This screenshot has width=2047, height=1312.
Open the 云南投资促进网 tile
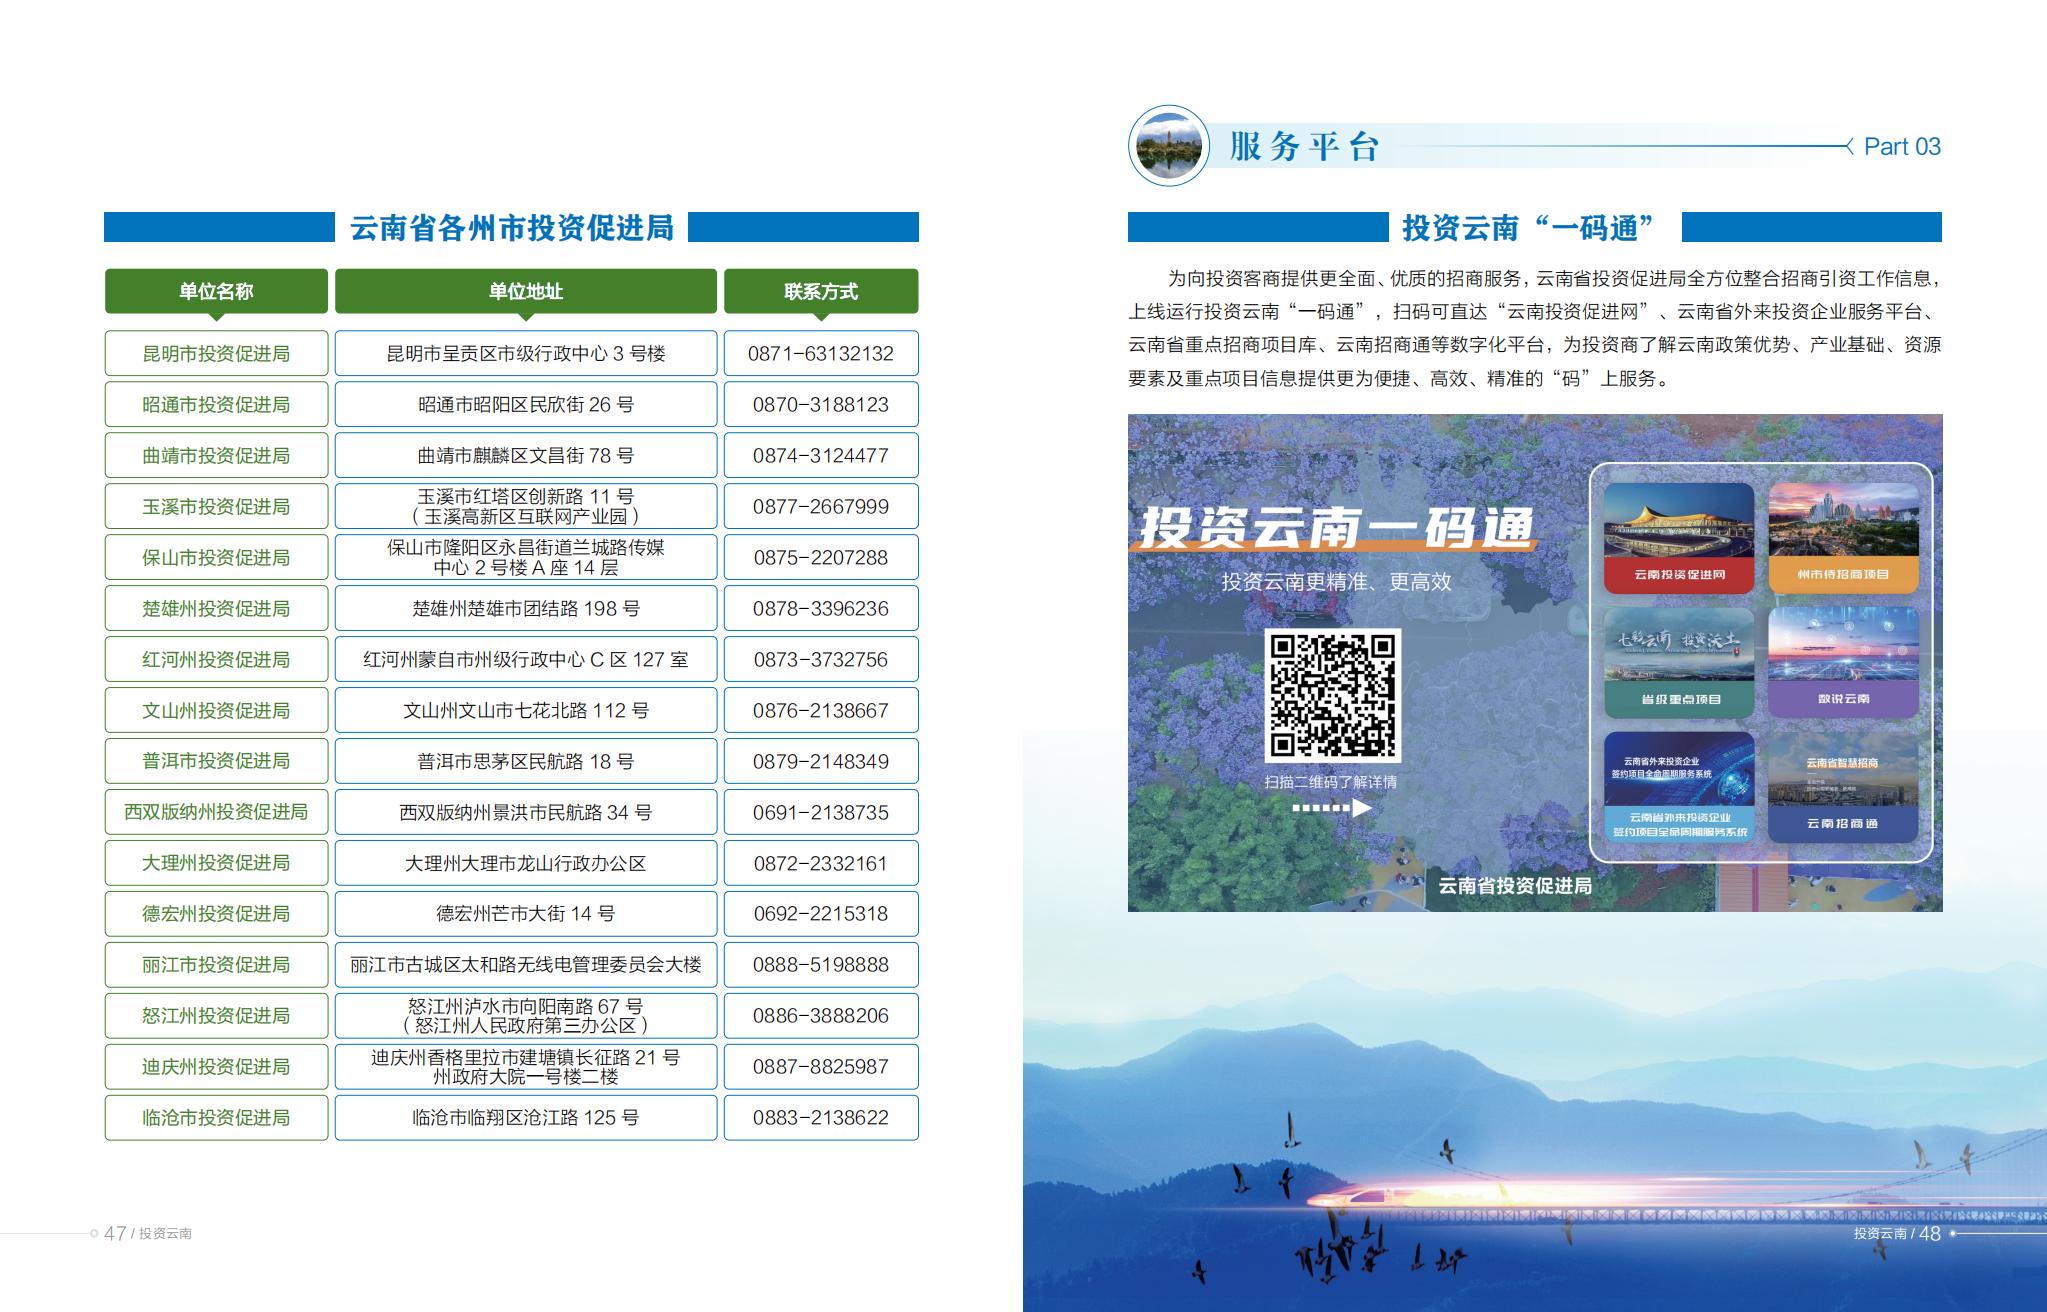[1679, 538]
